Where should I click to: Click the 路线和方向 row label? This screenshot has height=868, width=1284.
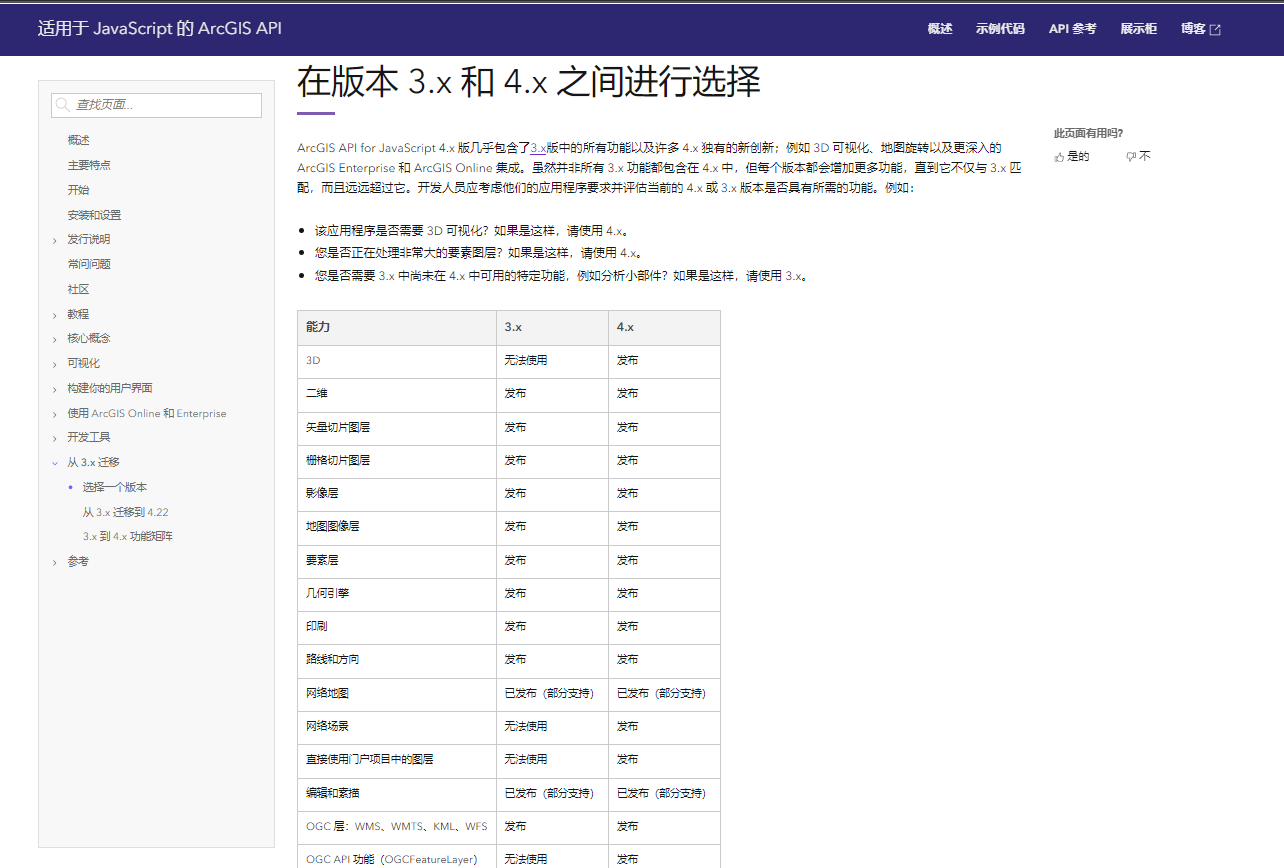333,660
